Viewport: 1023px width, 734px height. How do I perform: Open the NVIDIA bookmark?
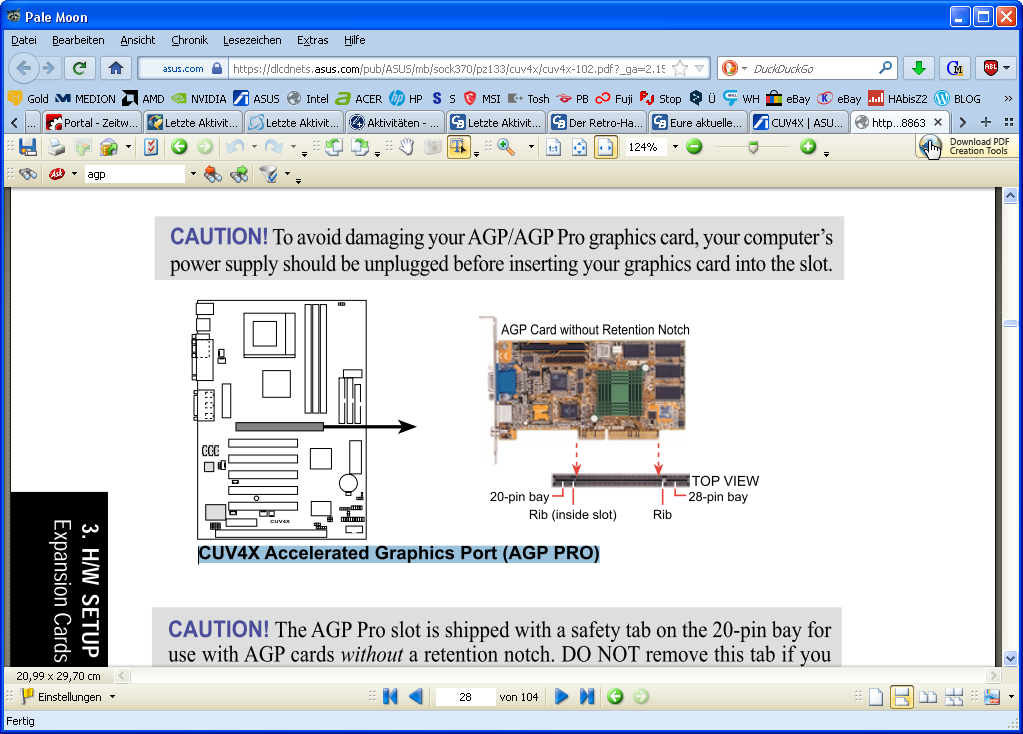pos(199,99)
